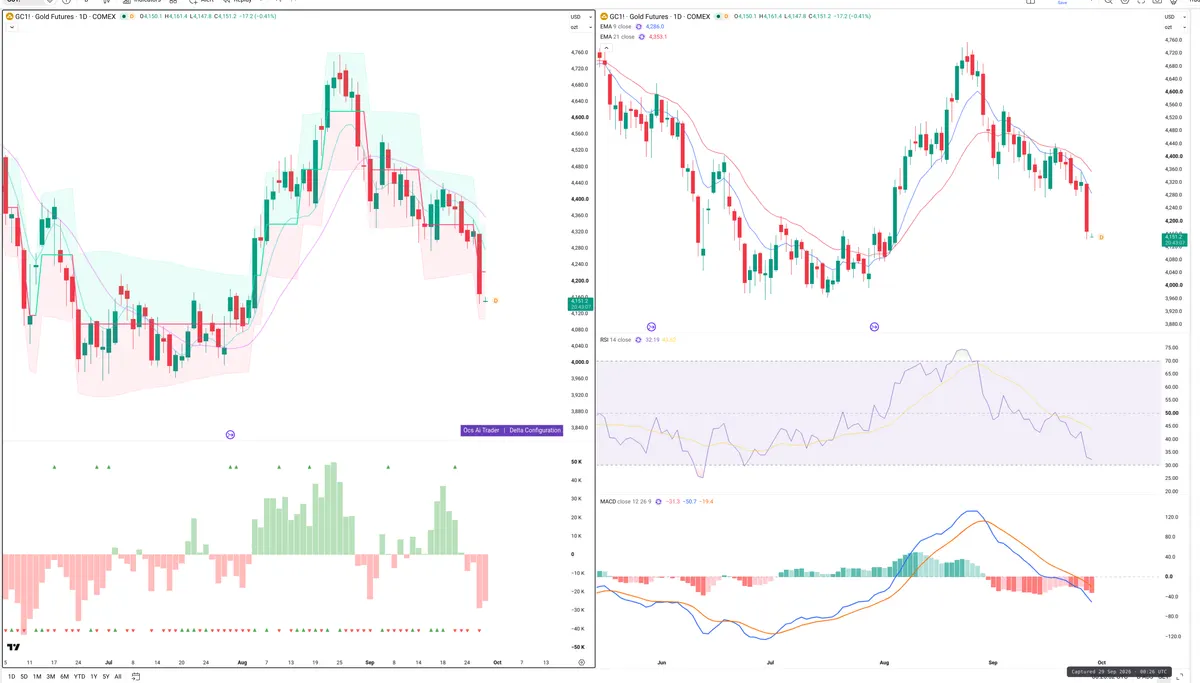Select the All time range
The width and height of the screenshot is (1200, 683).
coord(118,677)
